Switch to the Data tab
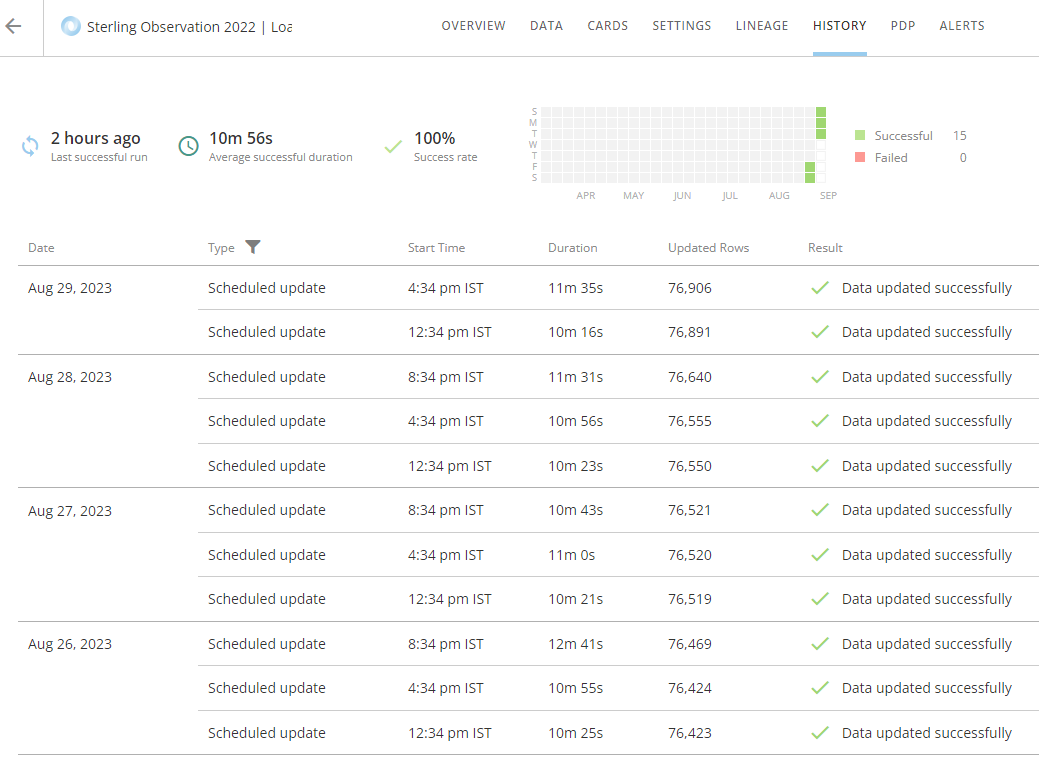 pyautogui.click(x=546, y=26)
